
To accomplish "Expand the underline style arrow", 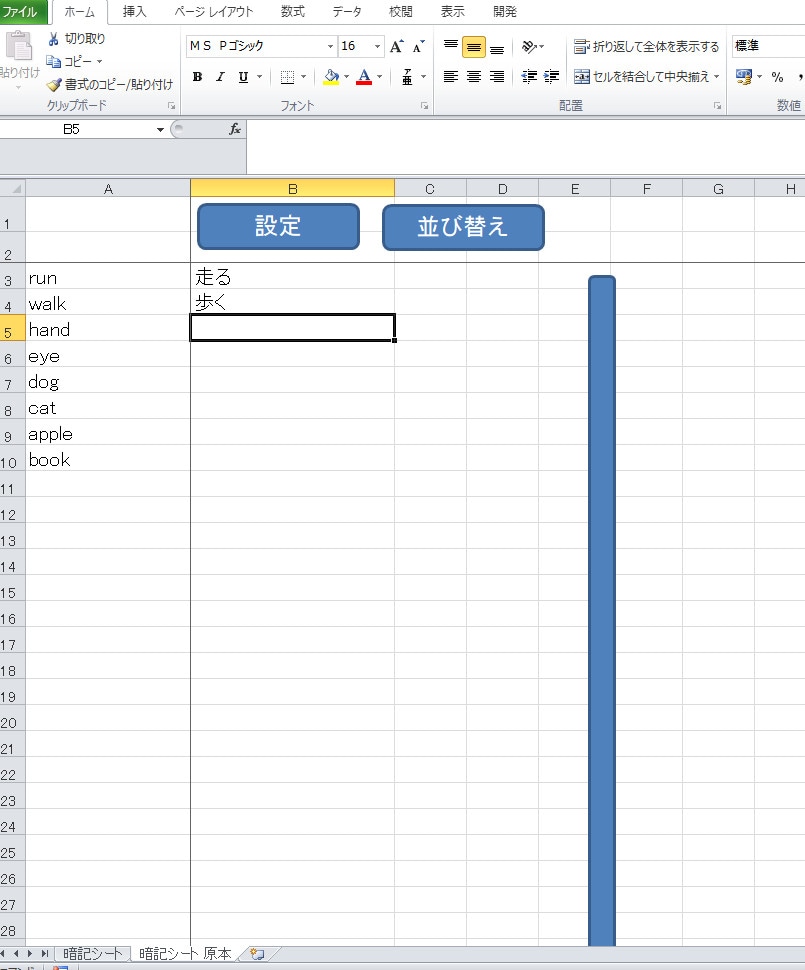I will click(259, 77).
